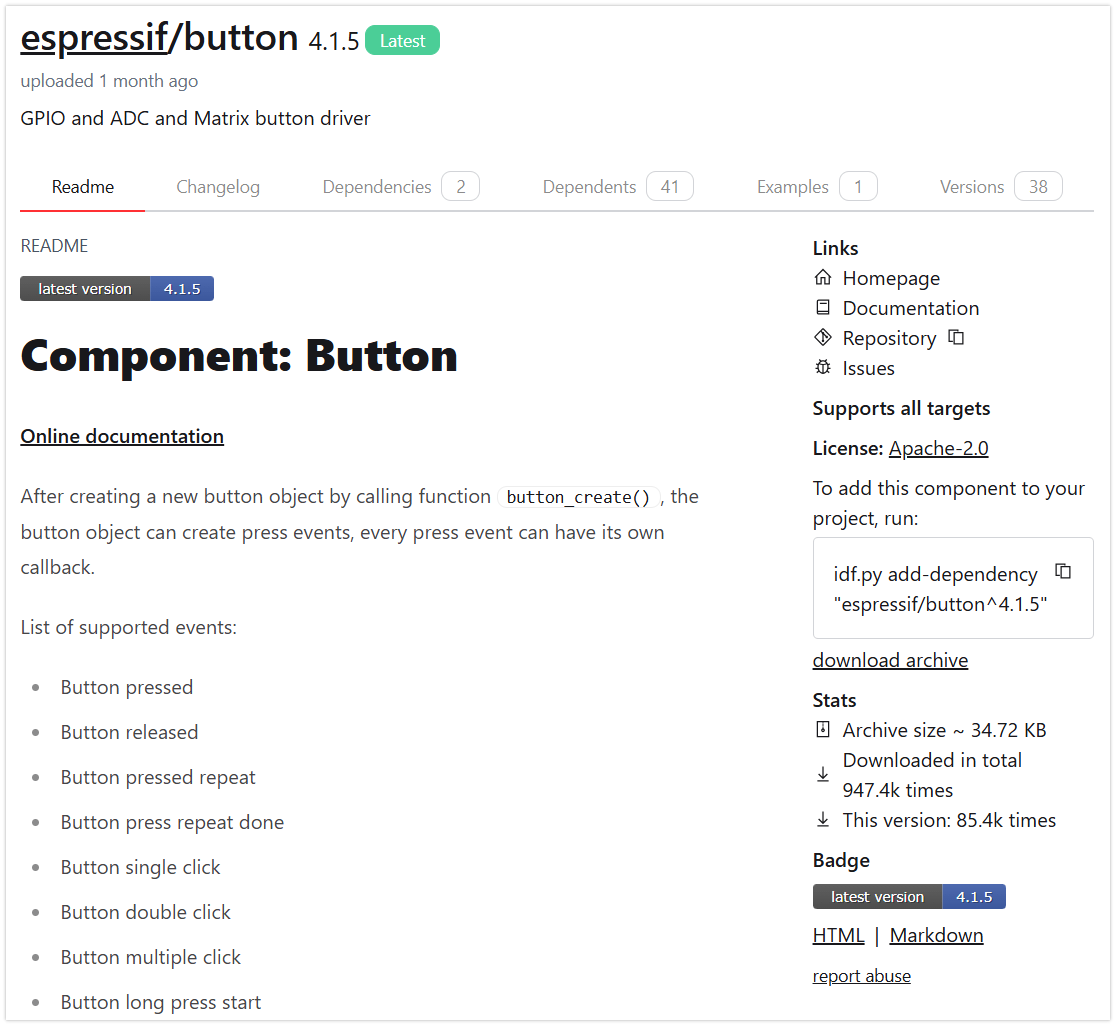The image size is (1116, 1026).
Task: Click the this-version download icon
Action: click(x=822, y=819)
